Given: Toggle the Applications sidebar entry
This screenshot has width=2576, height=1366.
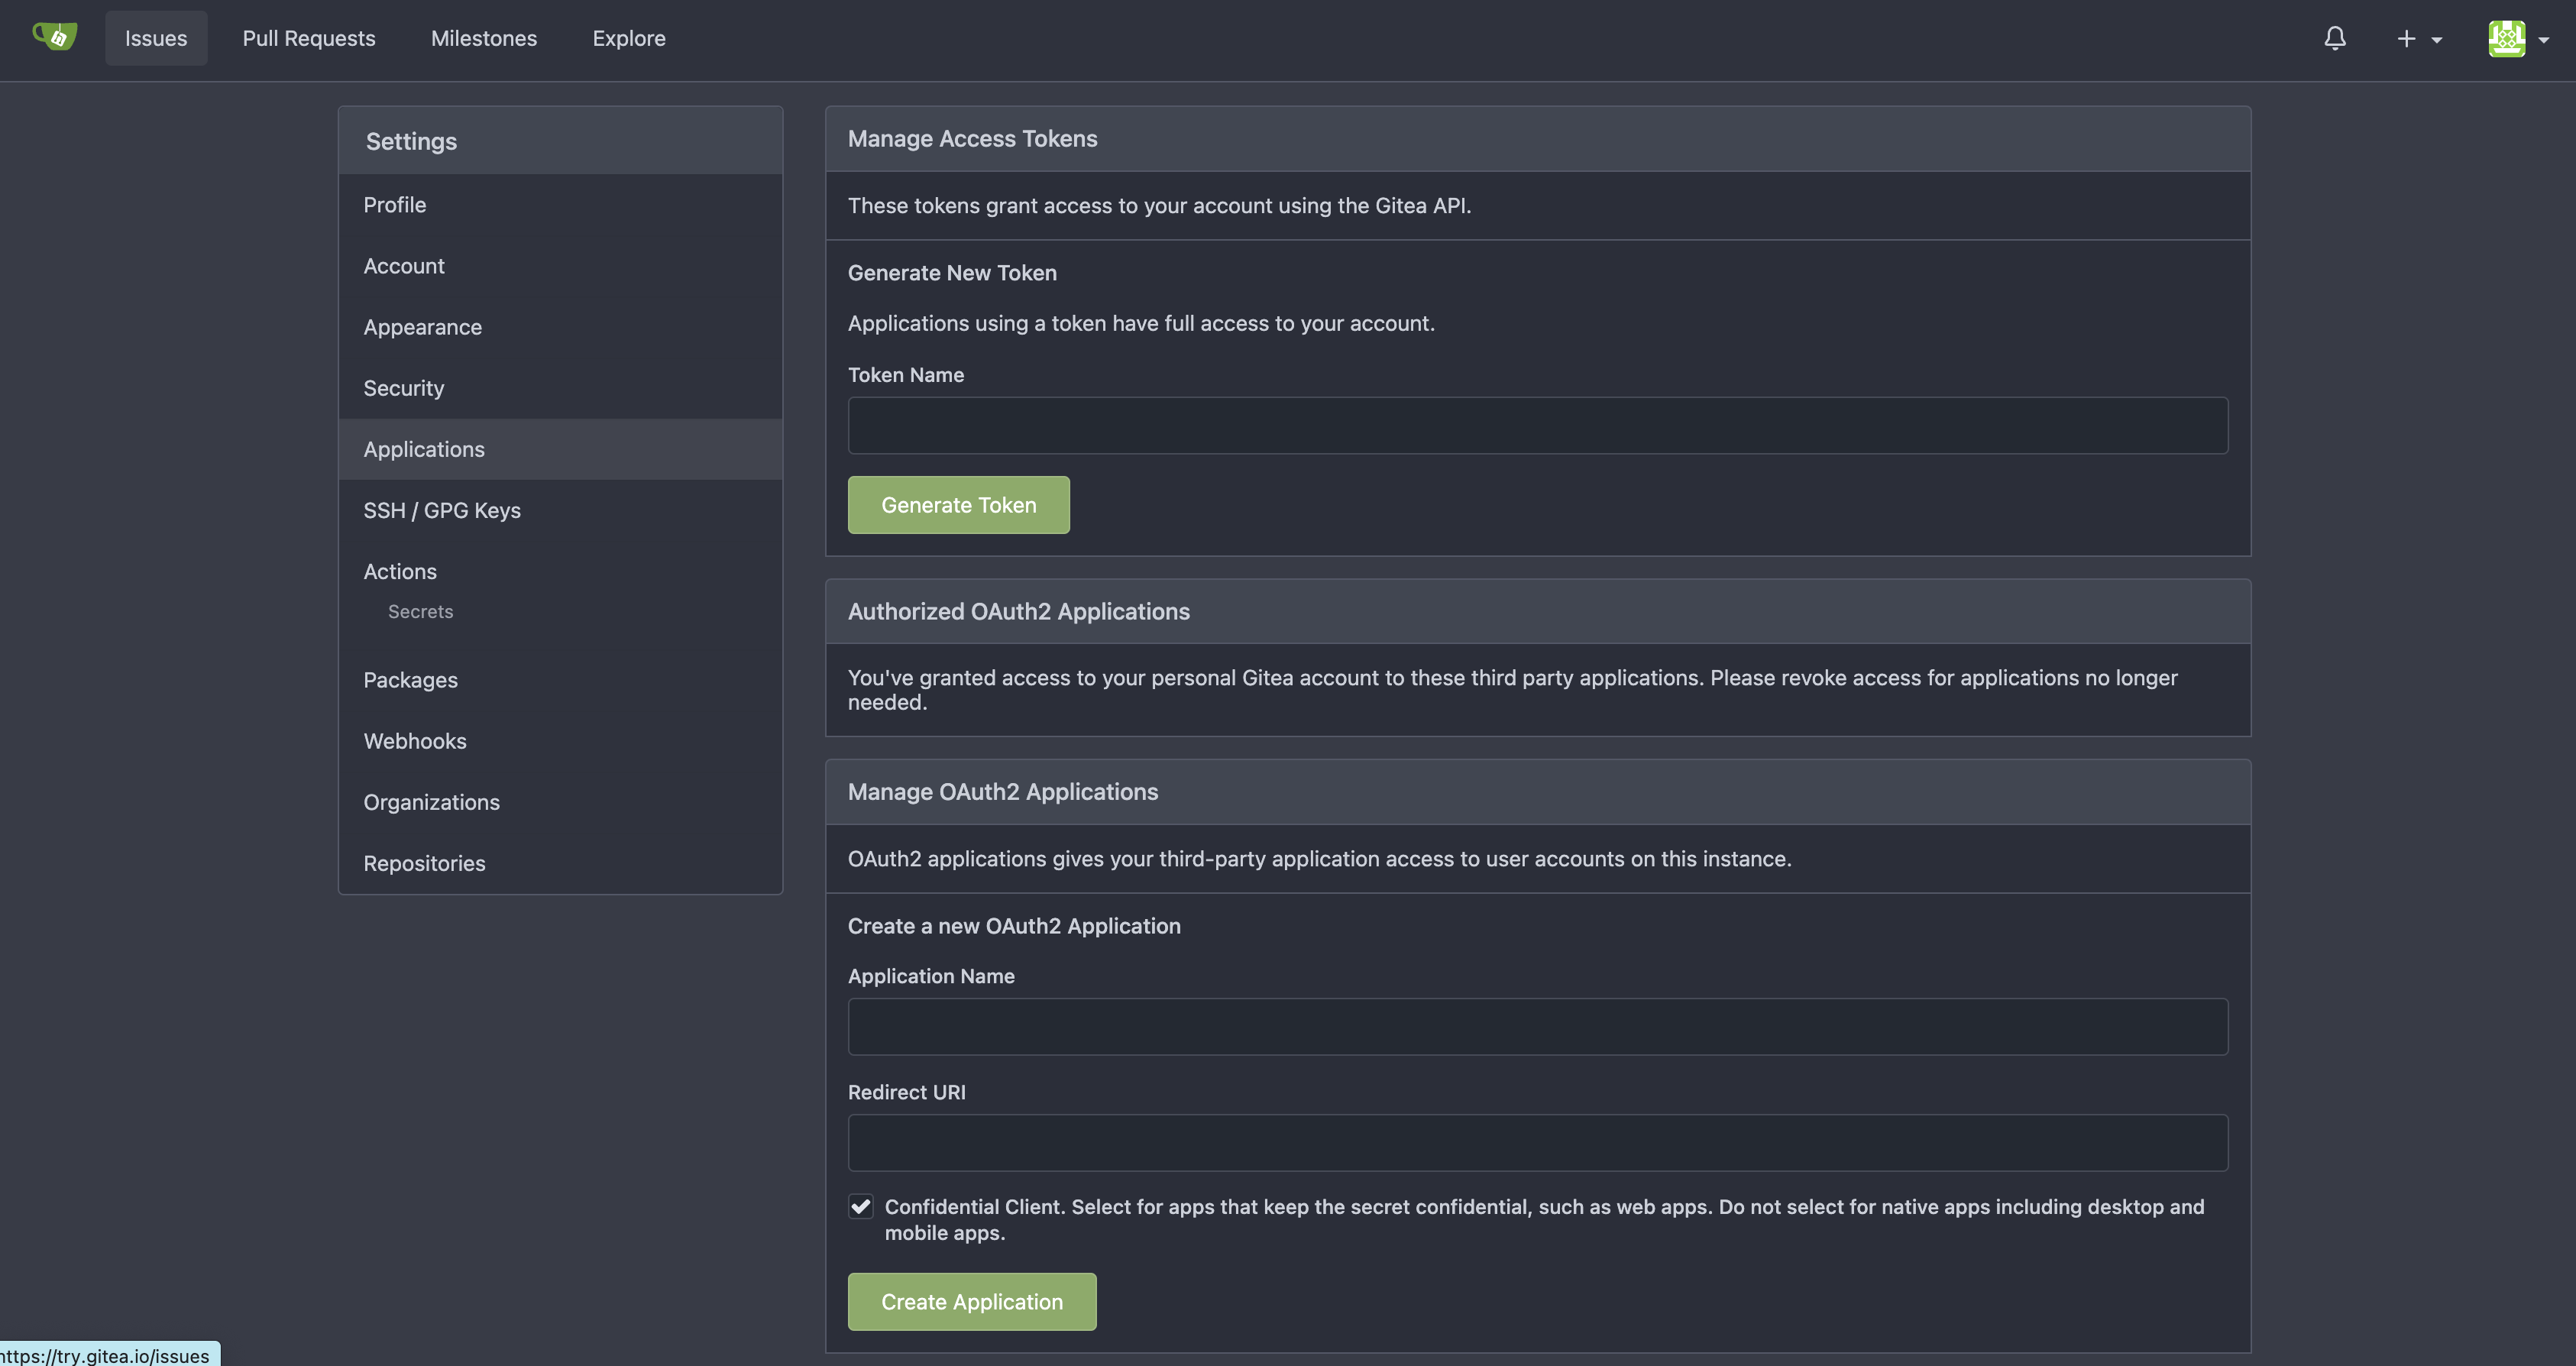Looking at the screenshot, I should (423, 449).
